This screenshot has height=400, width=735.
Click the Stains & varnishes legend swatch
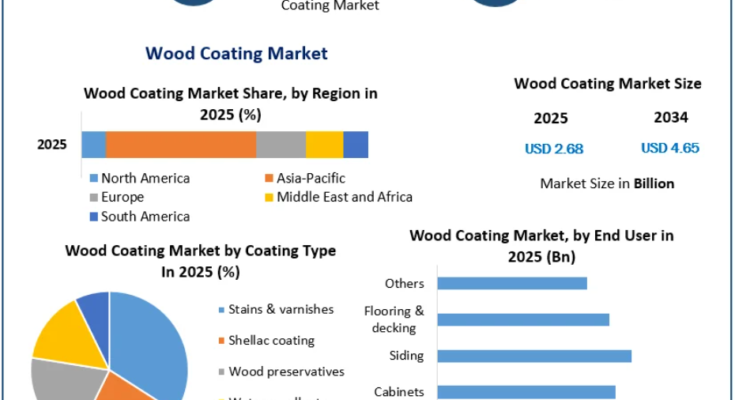(222, 310)
